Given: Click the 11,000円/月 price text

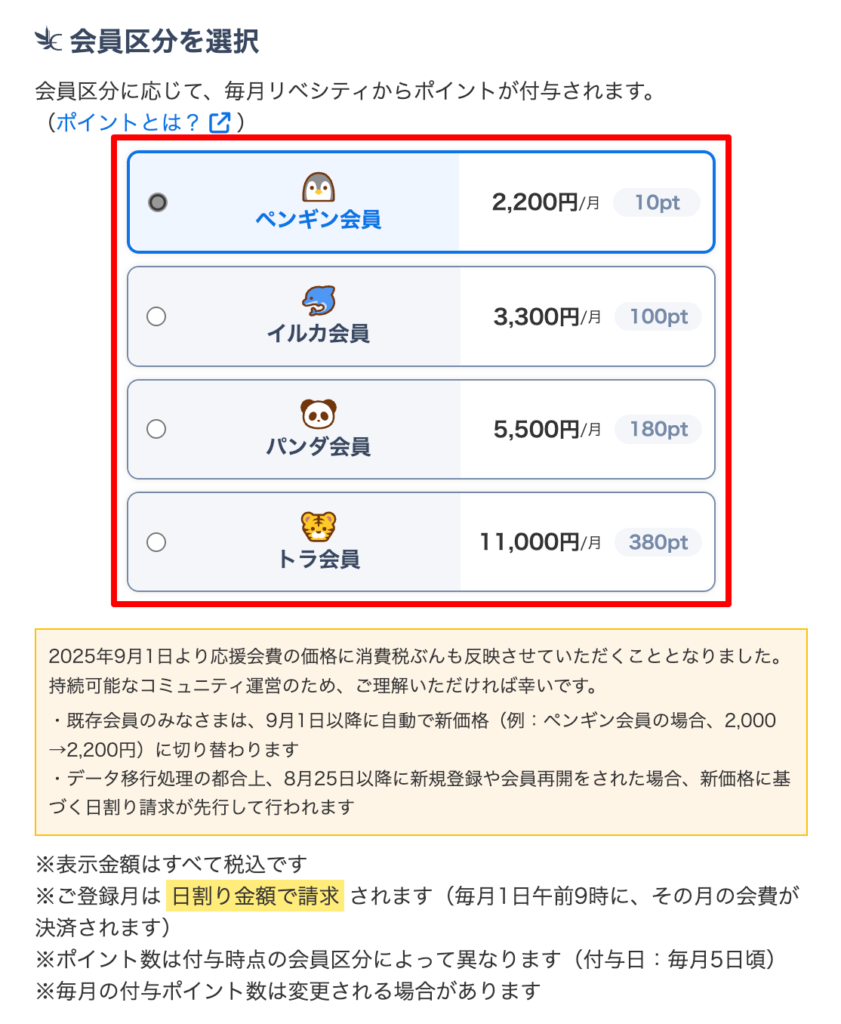Looking at the screenshot, I should point(540,542).
